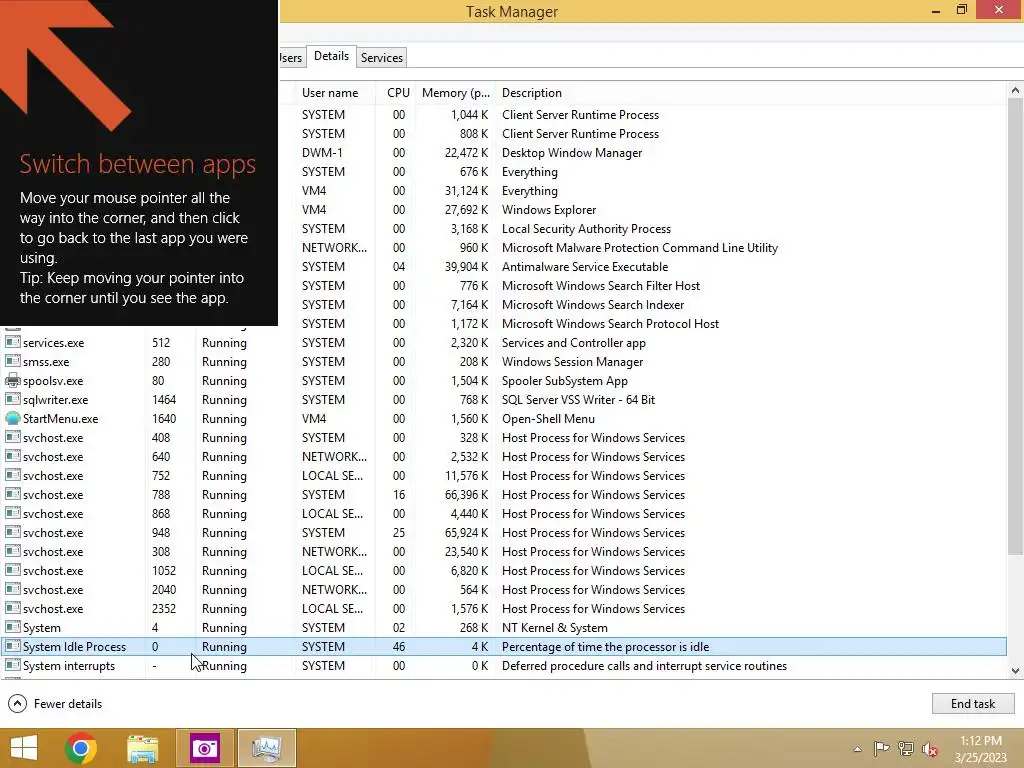The height and width of the screenshot is (768, 1024).
Task: Click the muted volume tray icon
Action: tap(929, 749)
